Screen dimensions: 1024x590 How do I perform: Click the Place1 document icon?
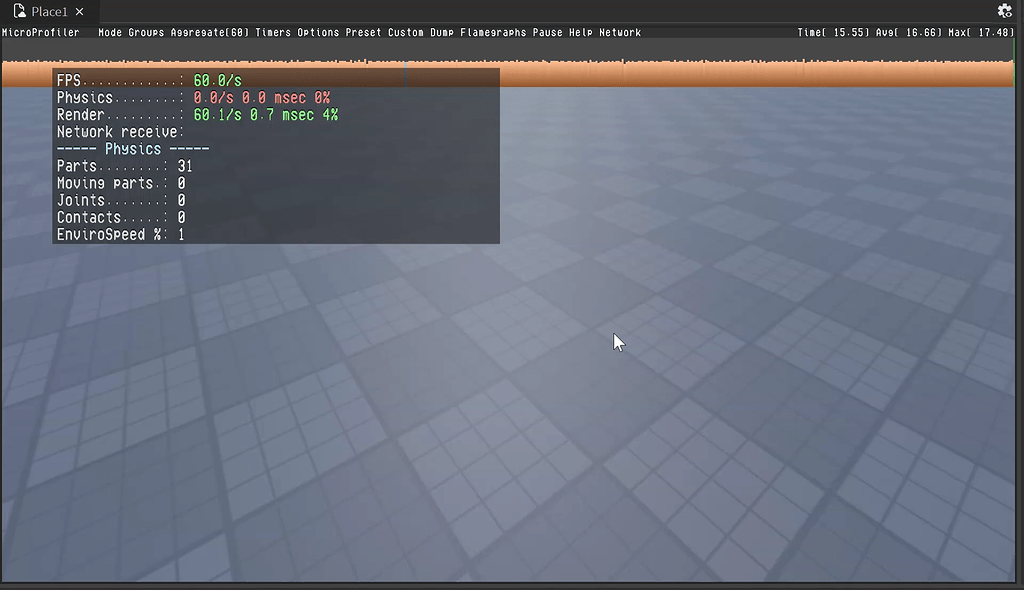[17, 13]
